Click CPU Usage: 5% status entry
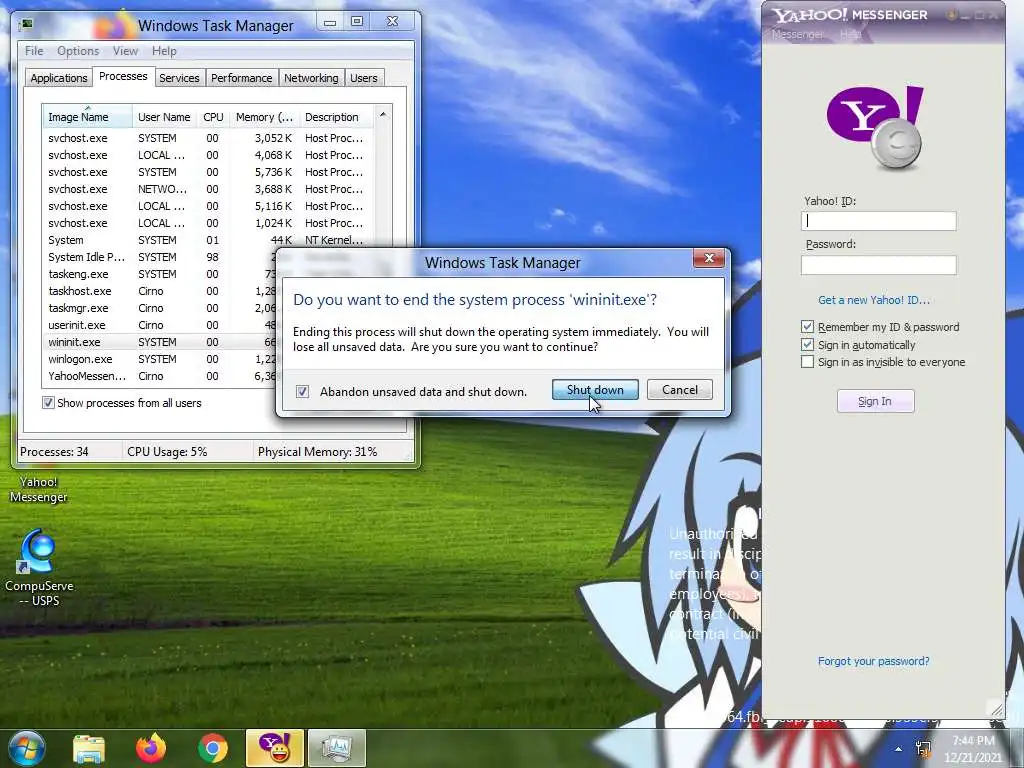The height and width of the screenshot is (768, 1024). pos(167,451)
